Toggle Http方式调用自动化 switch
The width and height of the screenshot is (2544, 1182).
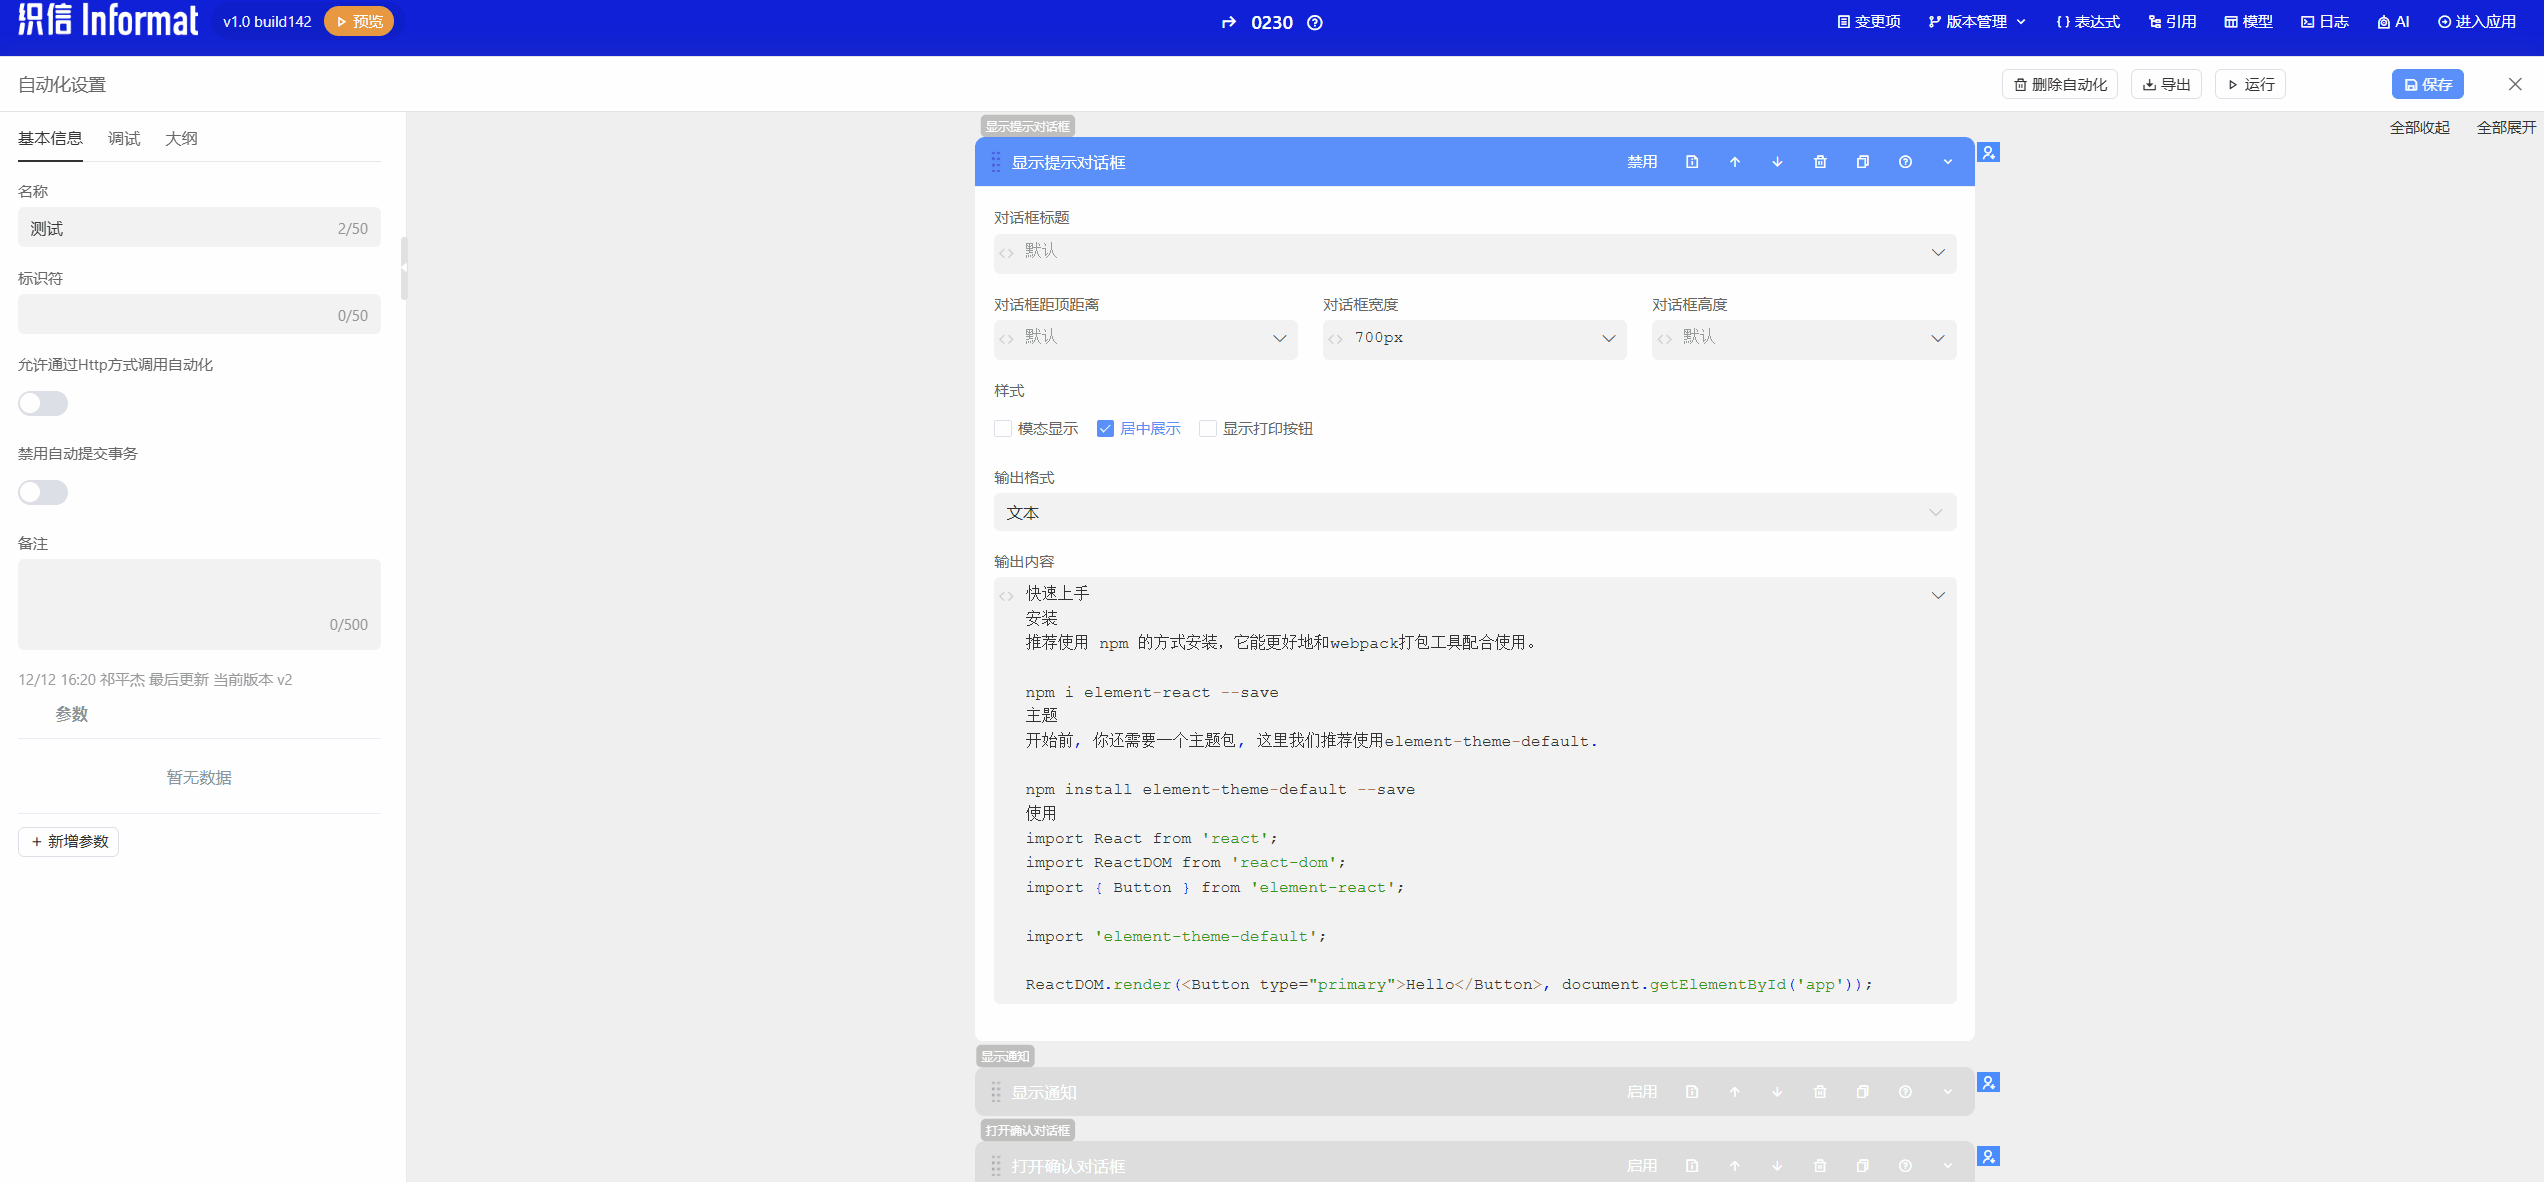[43, 403]
